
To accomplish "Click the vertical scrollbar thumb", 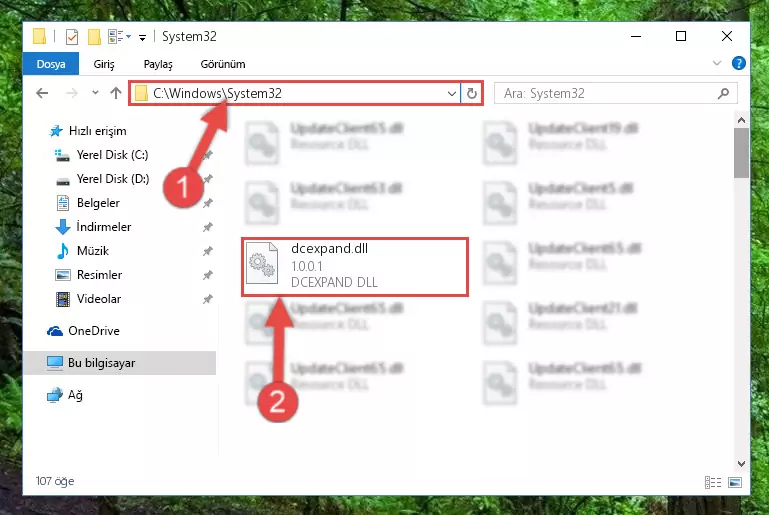I will [741, 153].
